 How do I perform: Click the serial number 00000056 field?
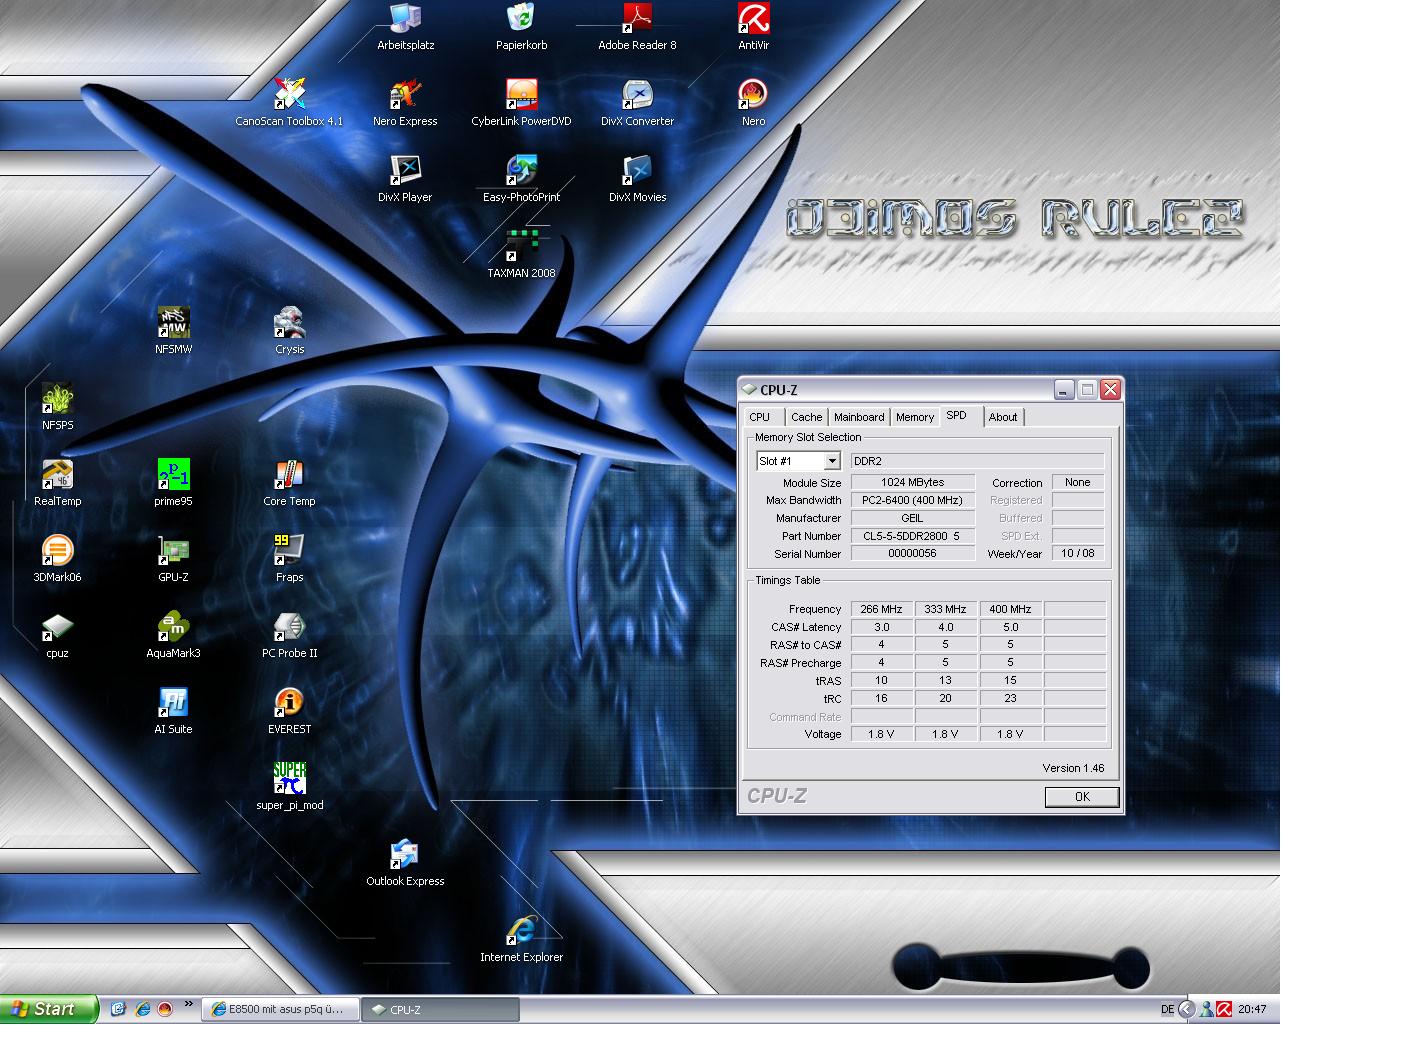pyautogui.click(x=912, y=554)
